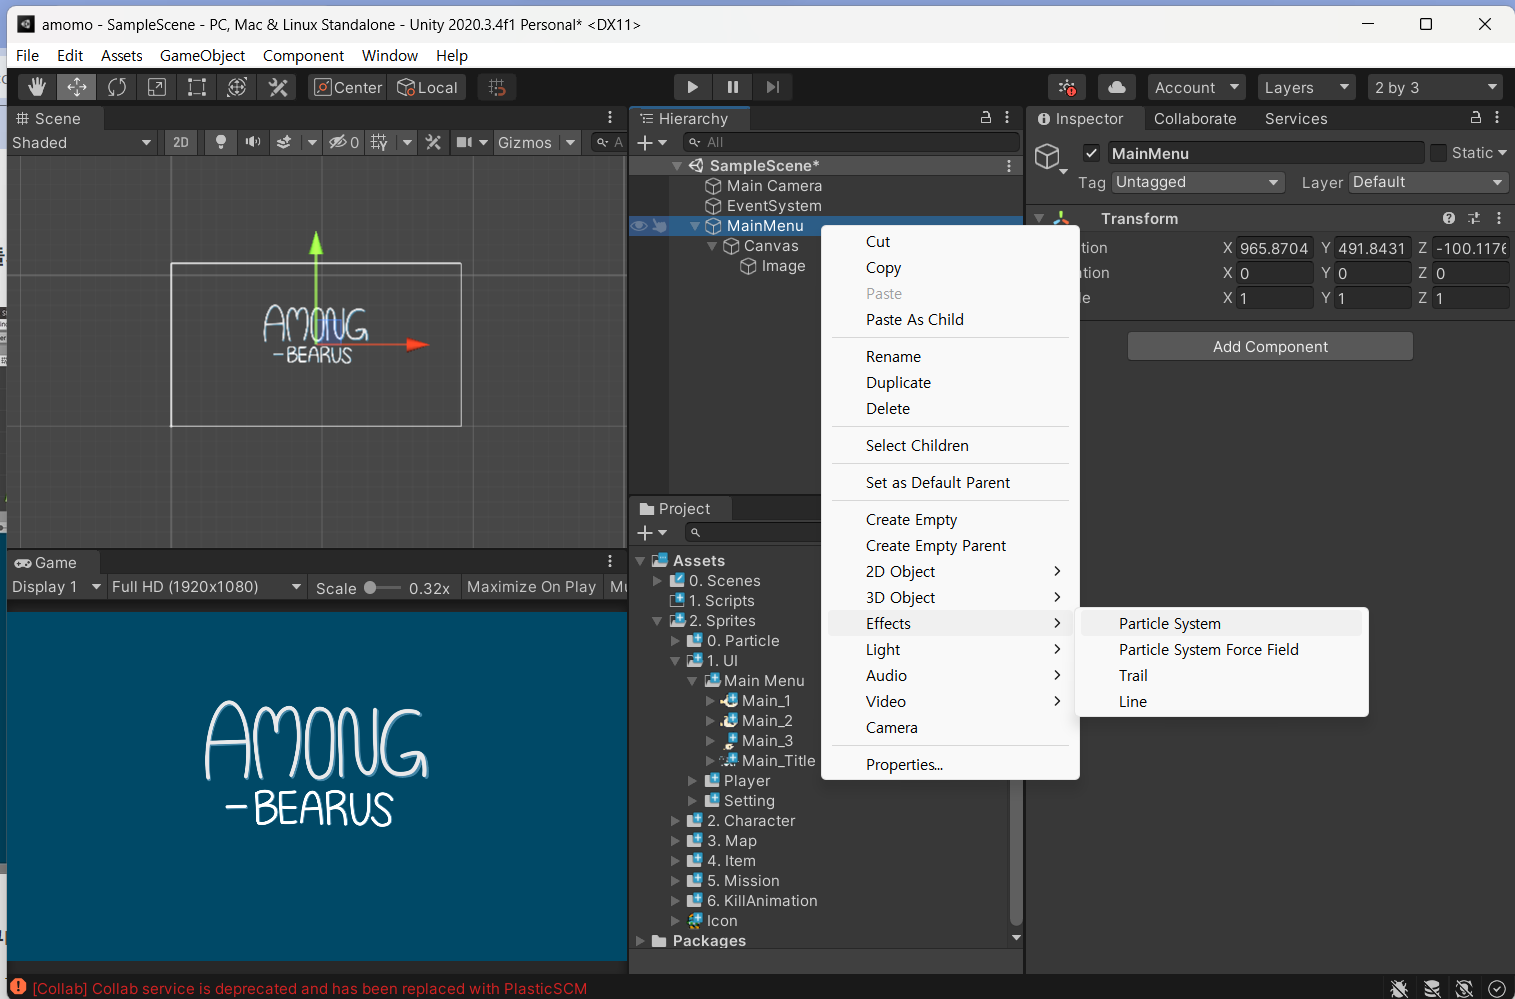Open custom editor tools
Viewport: 1515px width, 999px height.
coord(278,87)
